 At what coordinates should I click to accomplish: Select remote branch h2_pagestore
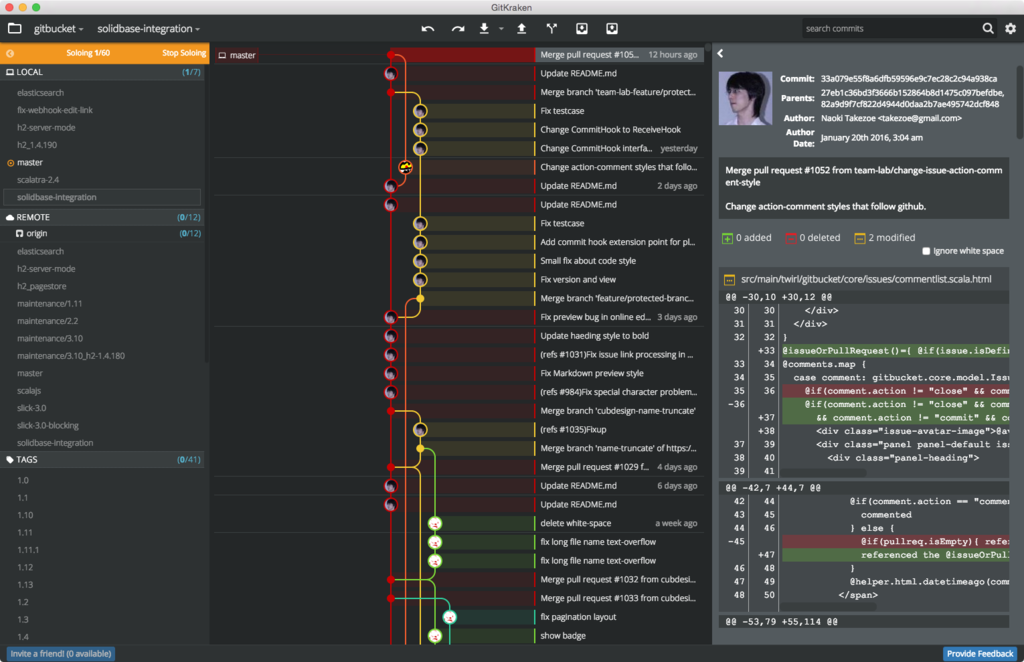tap(41, 287)
